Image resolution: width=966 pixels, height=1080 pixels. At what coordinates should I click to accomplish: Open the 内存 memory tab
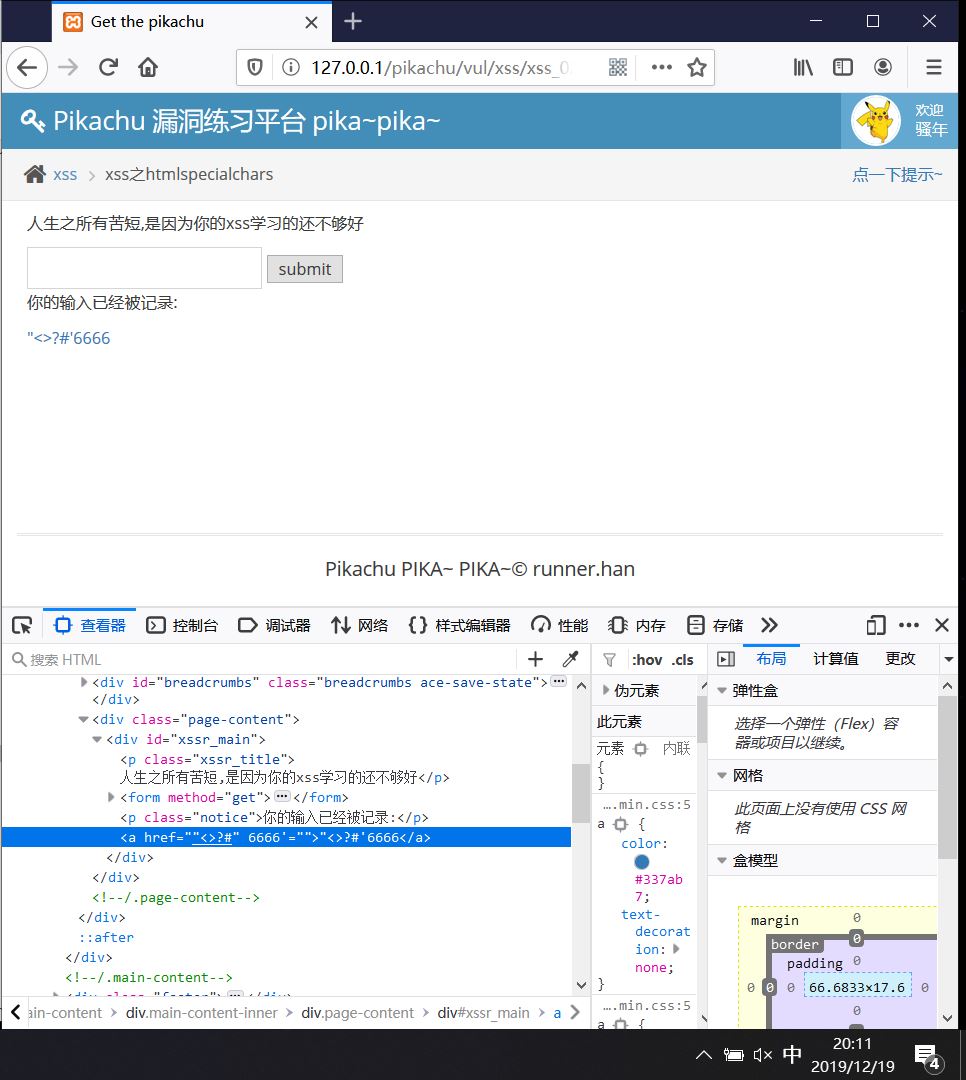click(637, 625)
